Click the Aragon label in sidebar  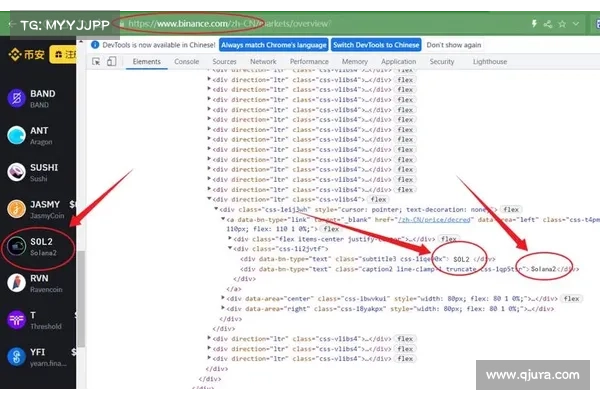pyautogui.click(x=41, y=142)
